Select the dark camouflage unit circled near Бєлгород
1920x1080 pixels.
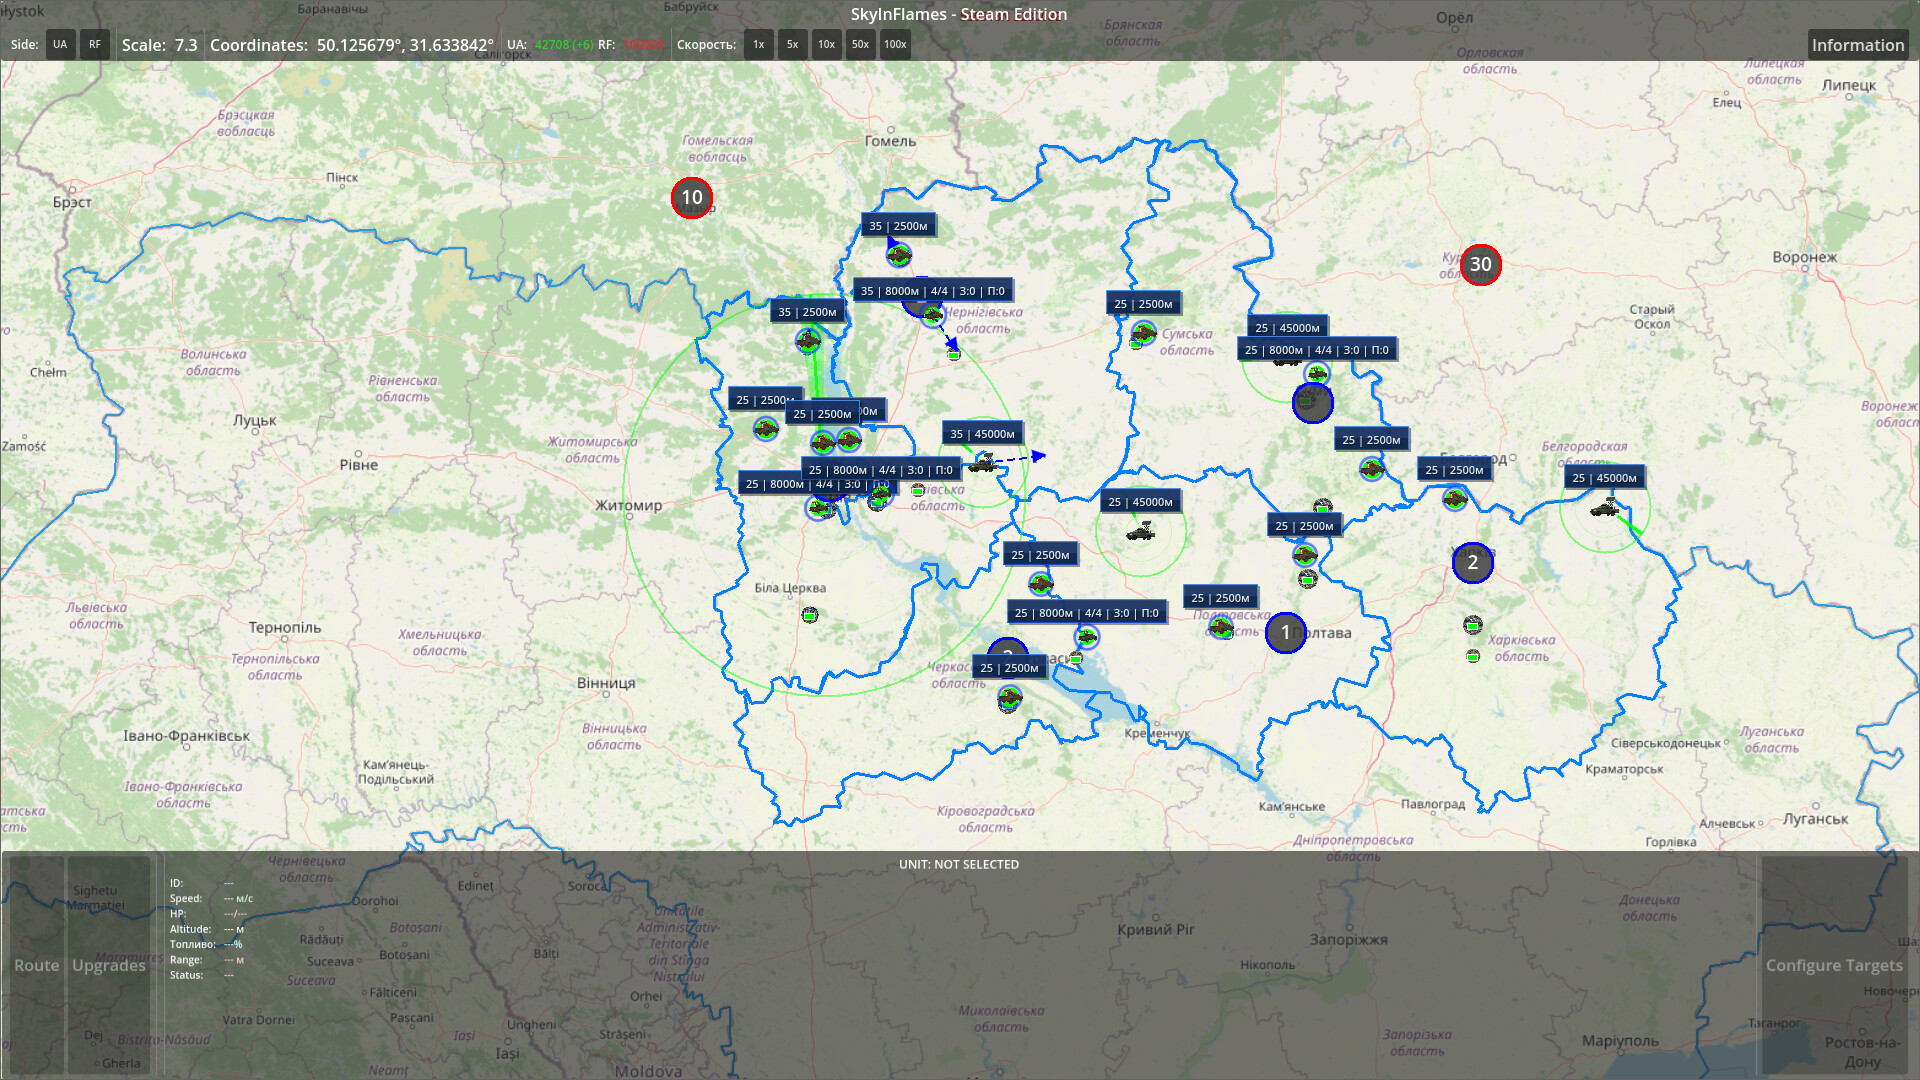1311,403
